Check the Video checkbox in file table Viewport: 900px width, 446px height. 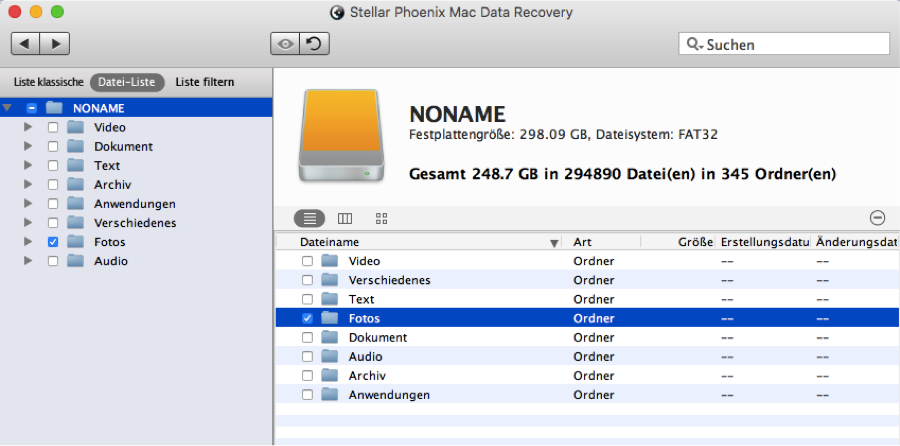[x=308, y=261]
